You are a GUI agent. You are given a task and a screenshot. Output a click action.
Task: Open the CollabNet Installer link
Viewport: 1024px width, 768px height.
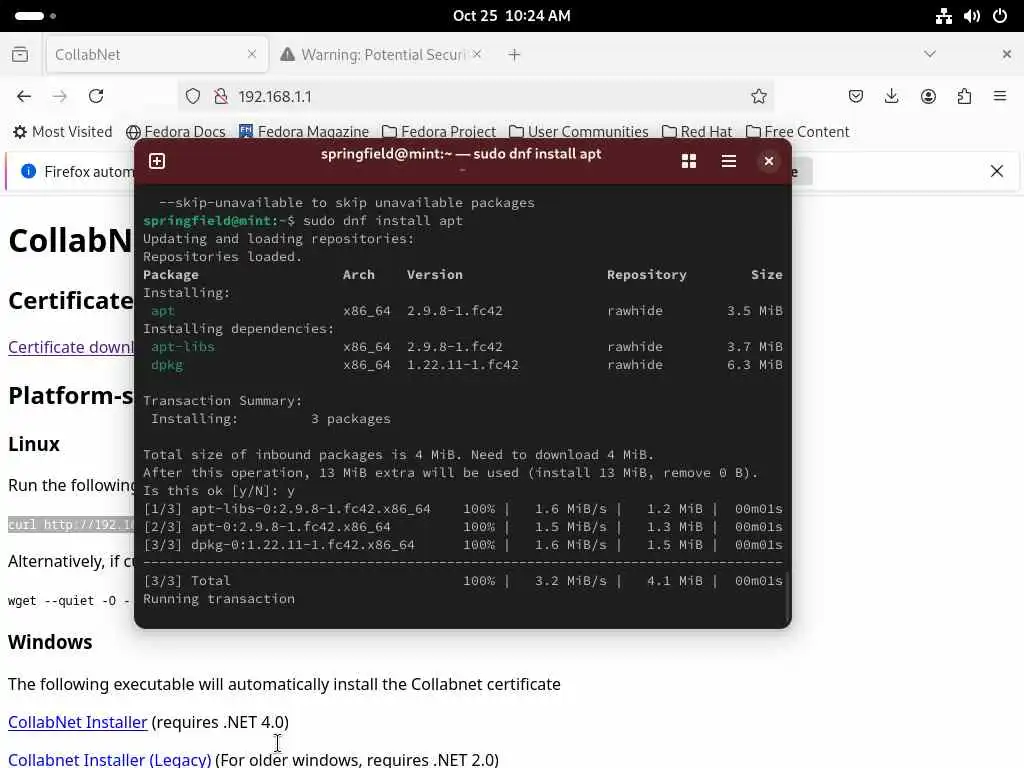pos(78,722)
